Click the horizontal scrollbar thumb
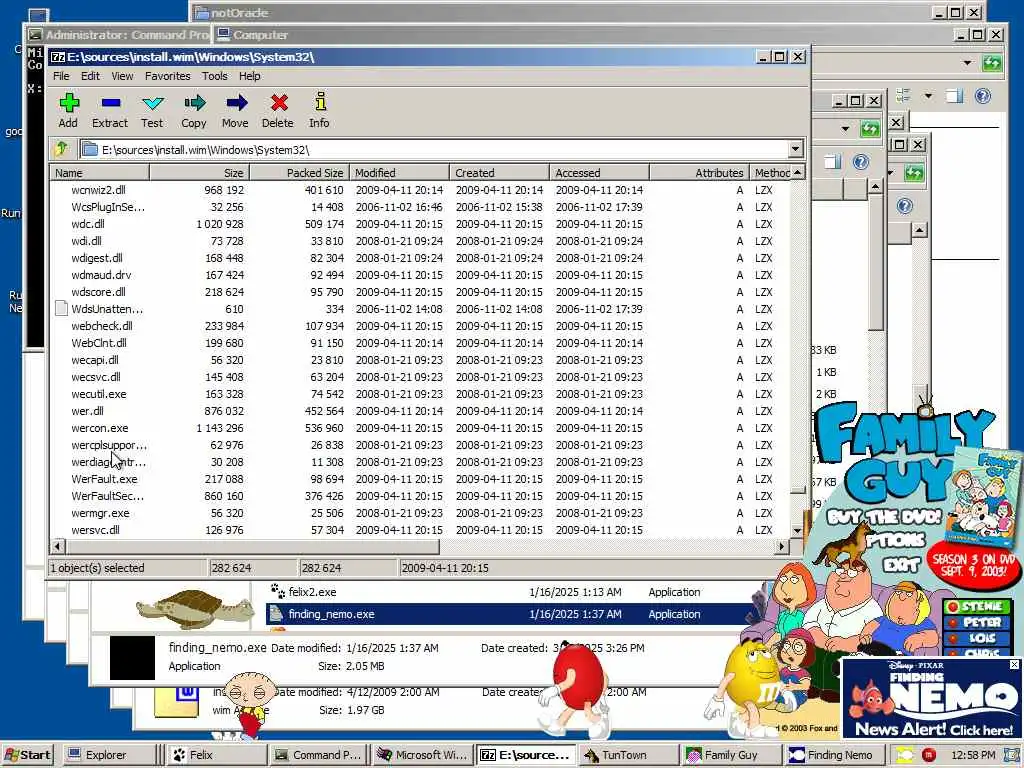 [x=252, y=546]
